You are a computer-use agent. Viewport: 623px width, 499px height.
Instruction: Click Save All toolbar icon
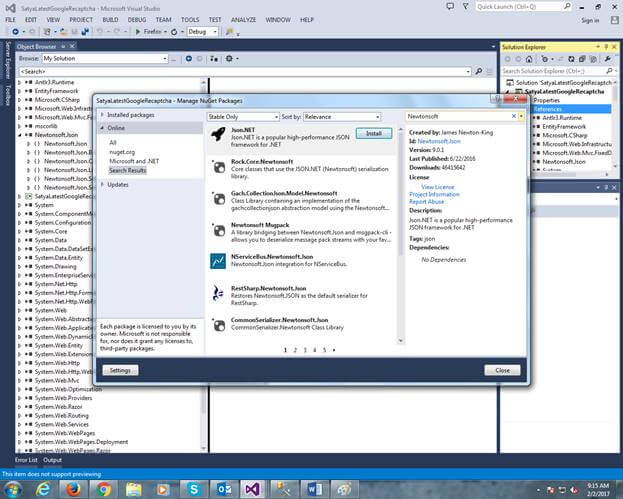pyautogui.click(x=85, y=31)
